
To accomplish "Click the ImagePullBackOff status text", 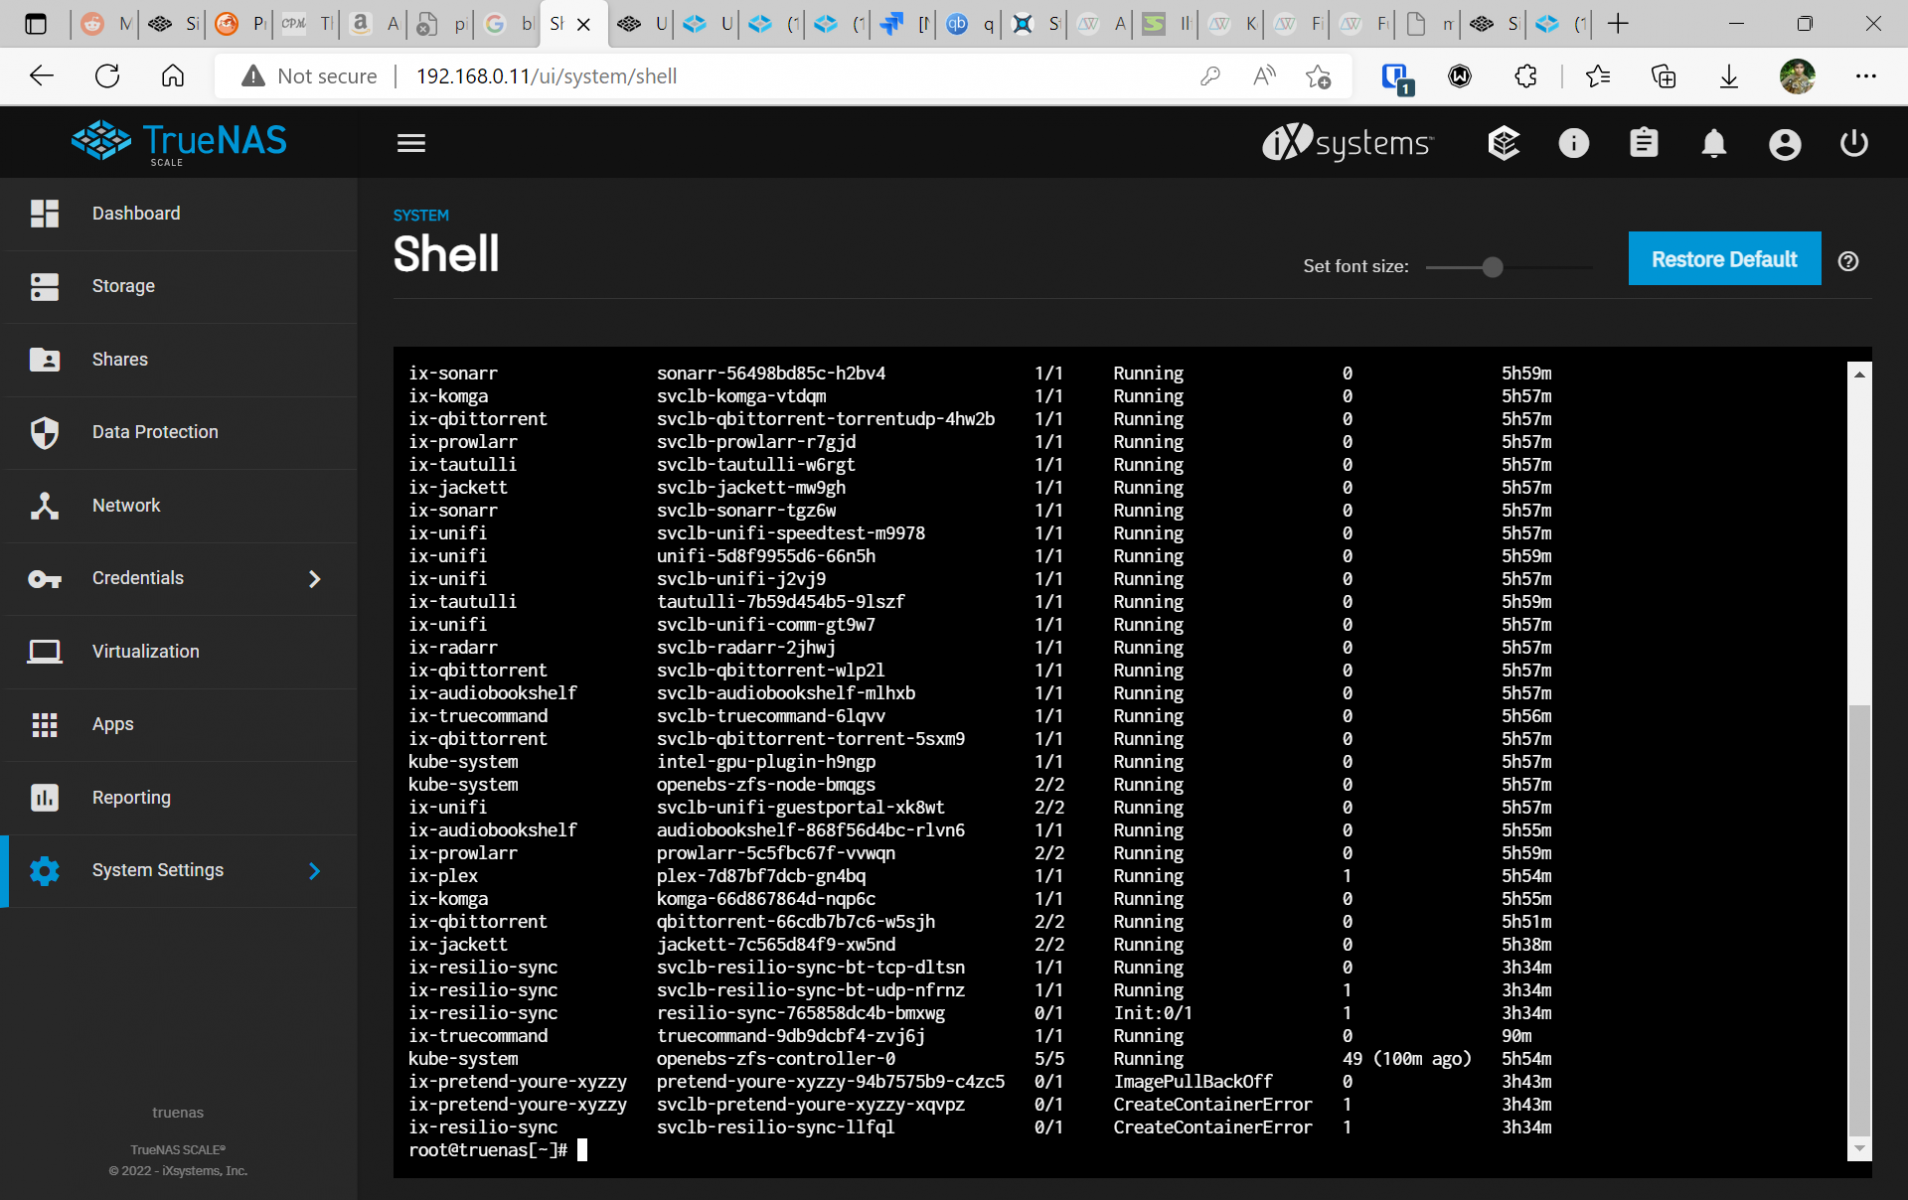I will pyautogui.click(x=1193, y=1082).
